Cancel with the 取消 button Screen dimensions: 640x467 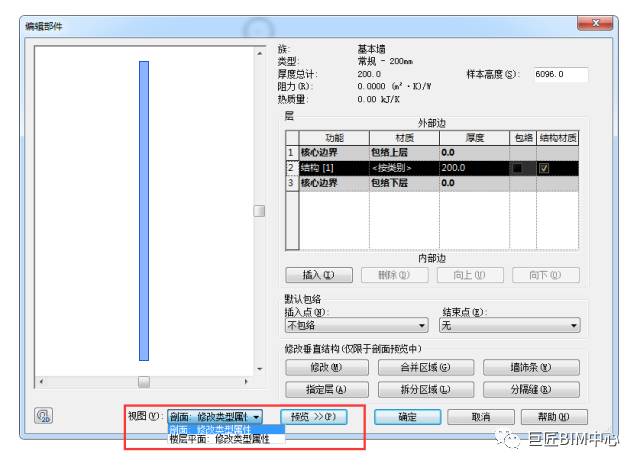coord(481,417)
